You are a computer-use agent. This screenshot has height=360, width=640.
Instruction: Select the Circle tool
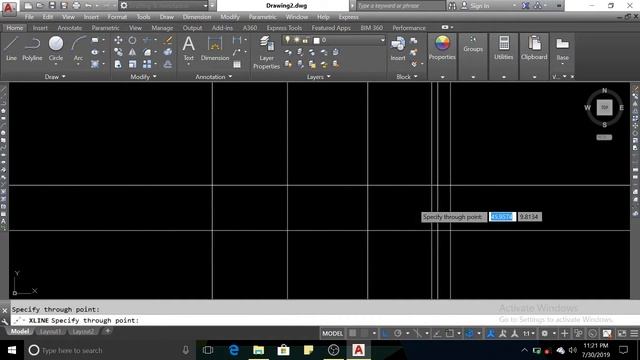tap(56, 49)
